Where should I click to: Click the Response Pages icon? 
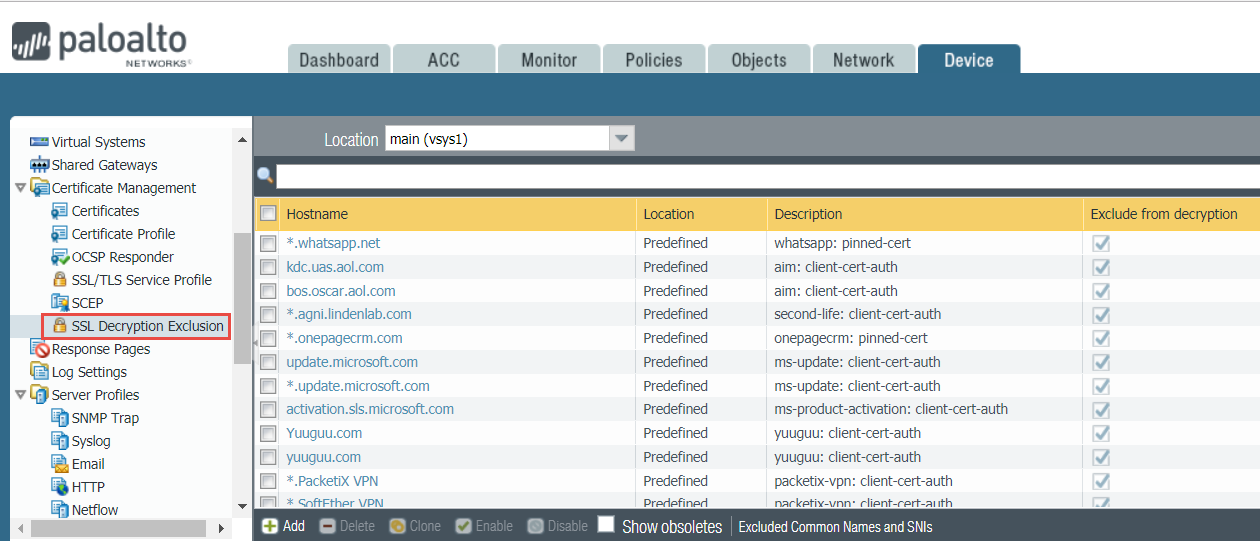coord(40,349)
